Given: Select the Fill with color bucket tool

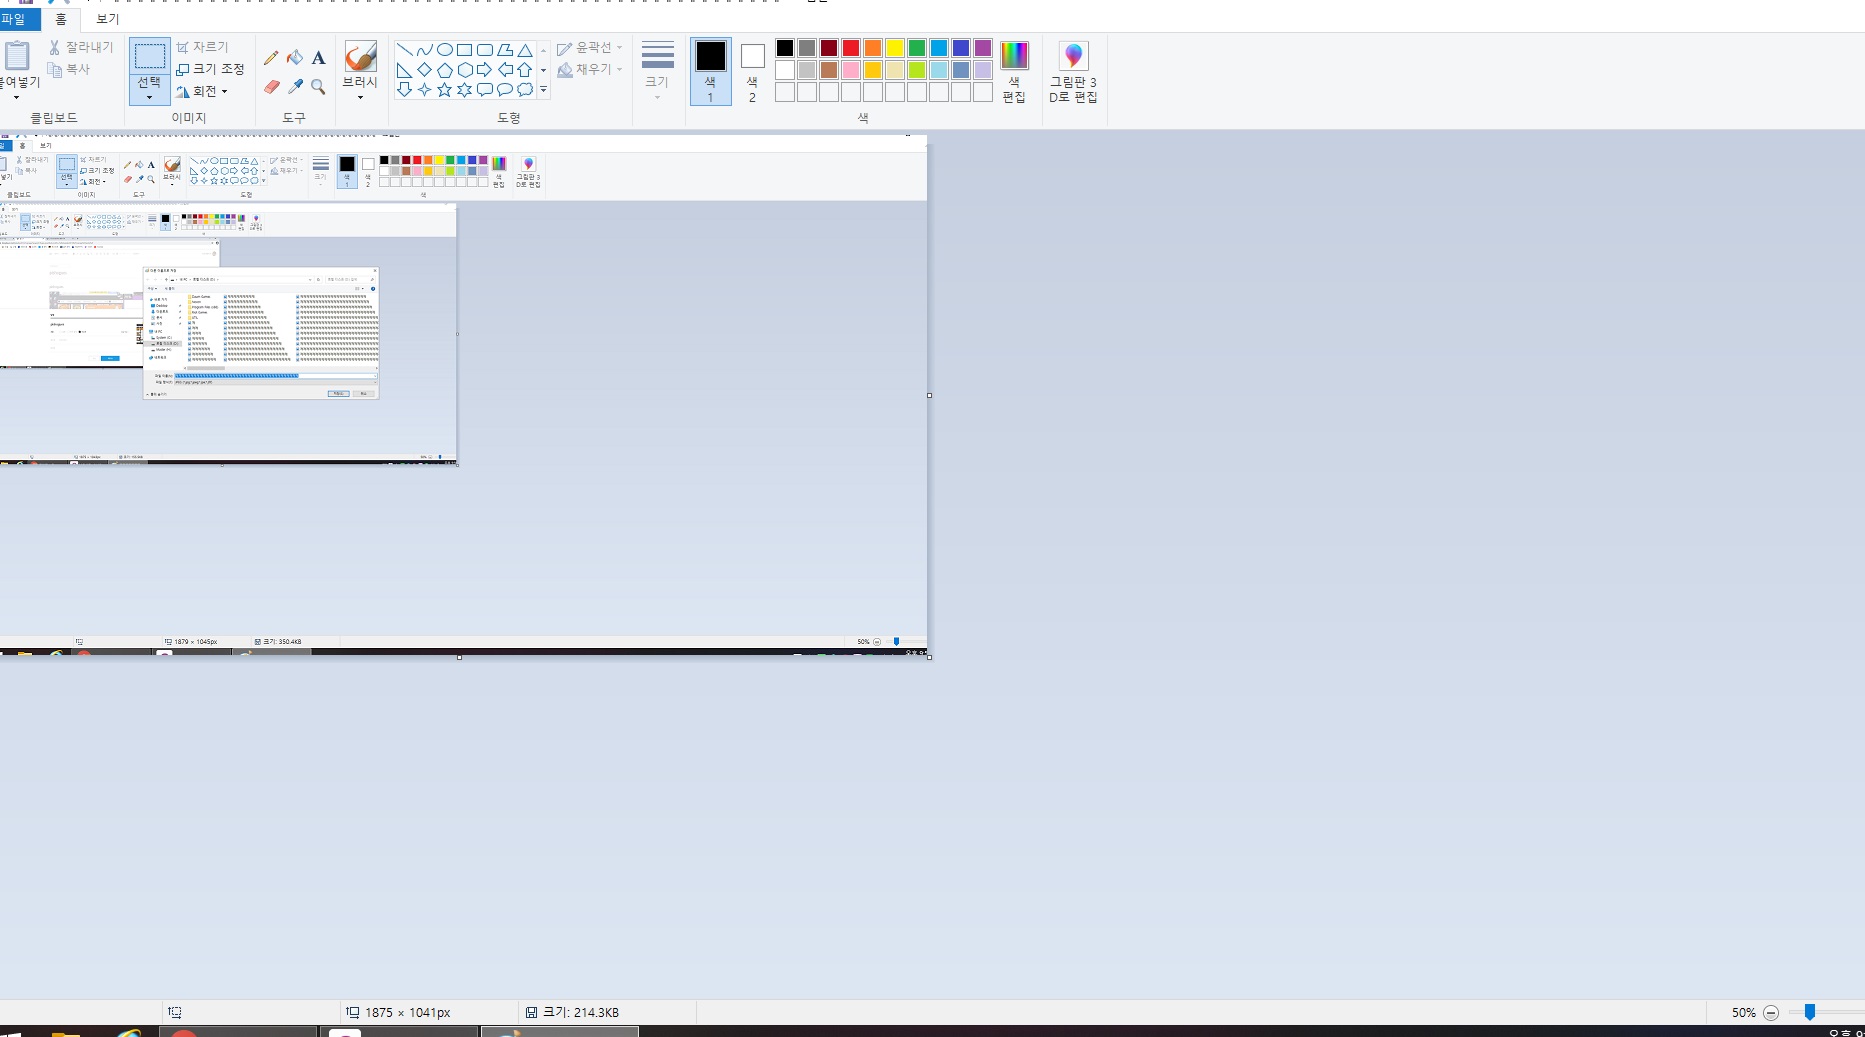Looking at the screenshot, I should click(x=295, y=58).
